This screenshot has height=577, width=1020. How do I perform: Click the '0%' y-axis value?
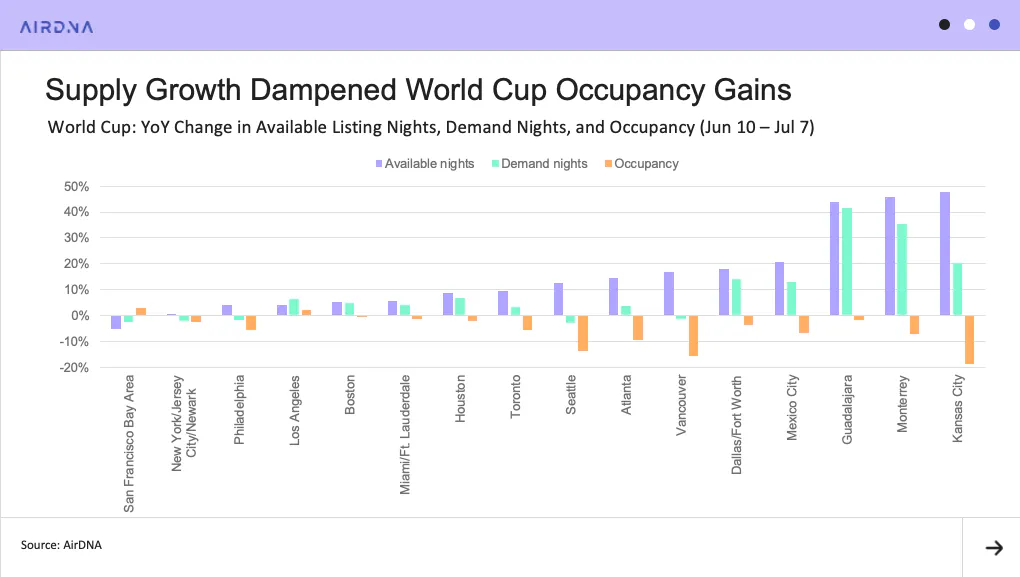80,315
